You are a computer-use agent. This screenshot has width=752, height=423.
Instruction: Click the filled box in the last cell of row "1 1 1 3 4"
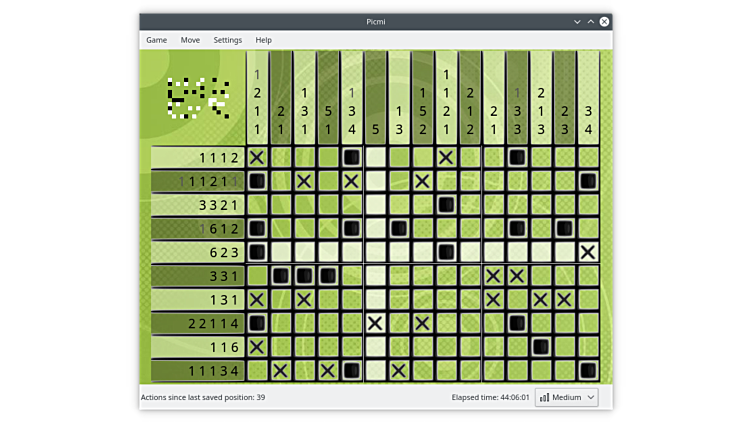coord(588,370)
